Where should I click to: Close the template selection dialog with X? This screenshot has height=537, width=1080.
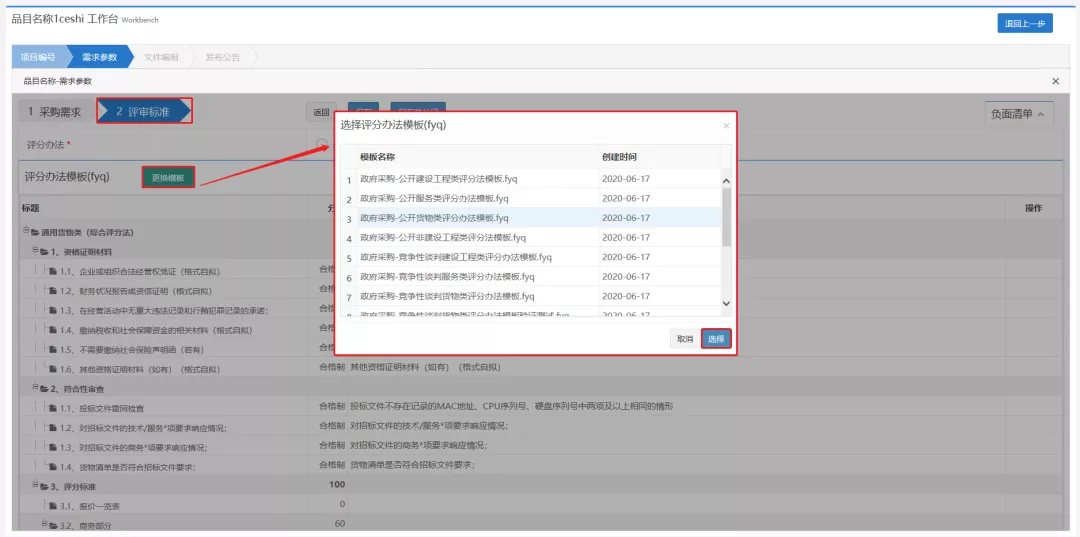(x=726, y=126)
